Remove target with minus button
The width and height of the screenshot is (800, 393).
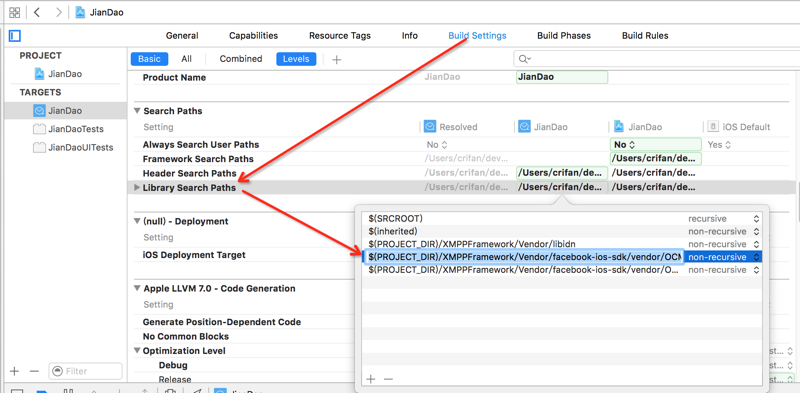pyautogui.click(x=34, y=371)
